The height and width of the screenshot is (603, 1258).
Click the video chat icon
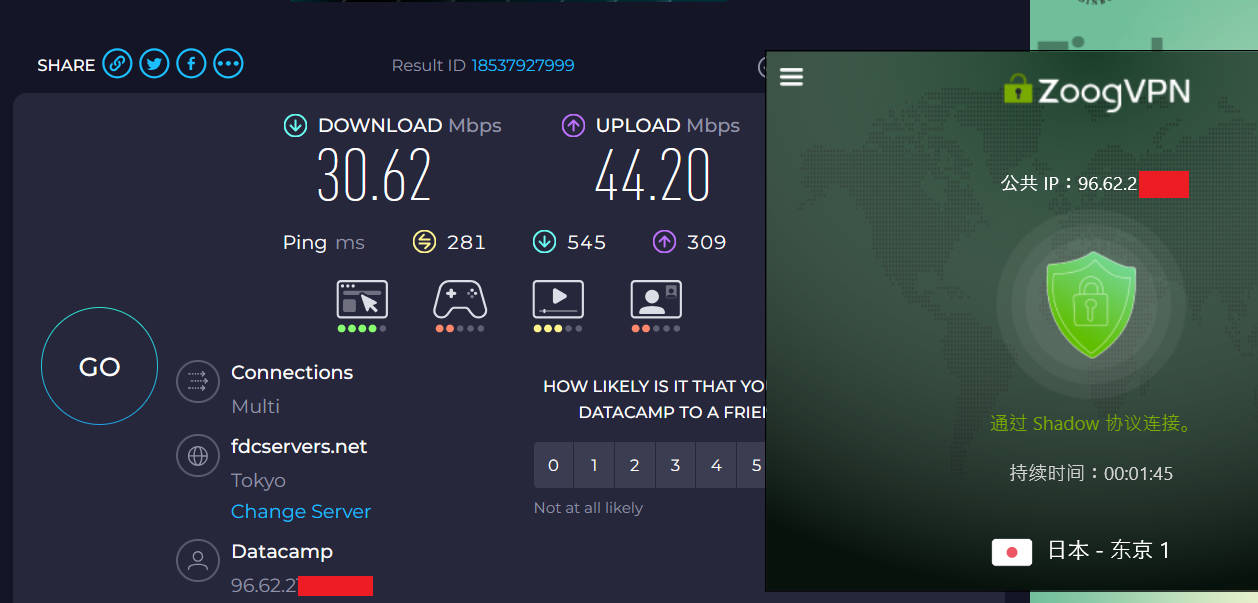pyautogui.click(x=656, y=299)
